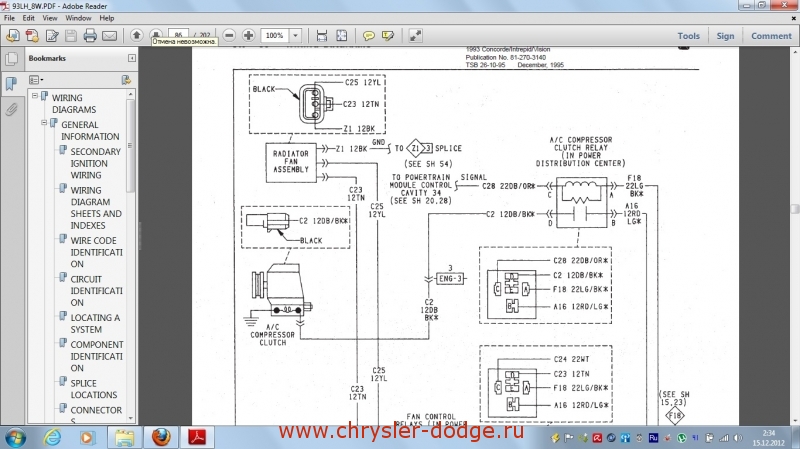Go to next page down arrow

click(156, 34)
